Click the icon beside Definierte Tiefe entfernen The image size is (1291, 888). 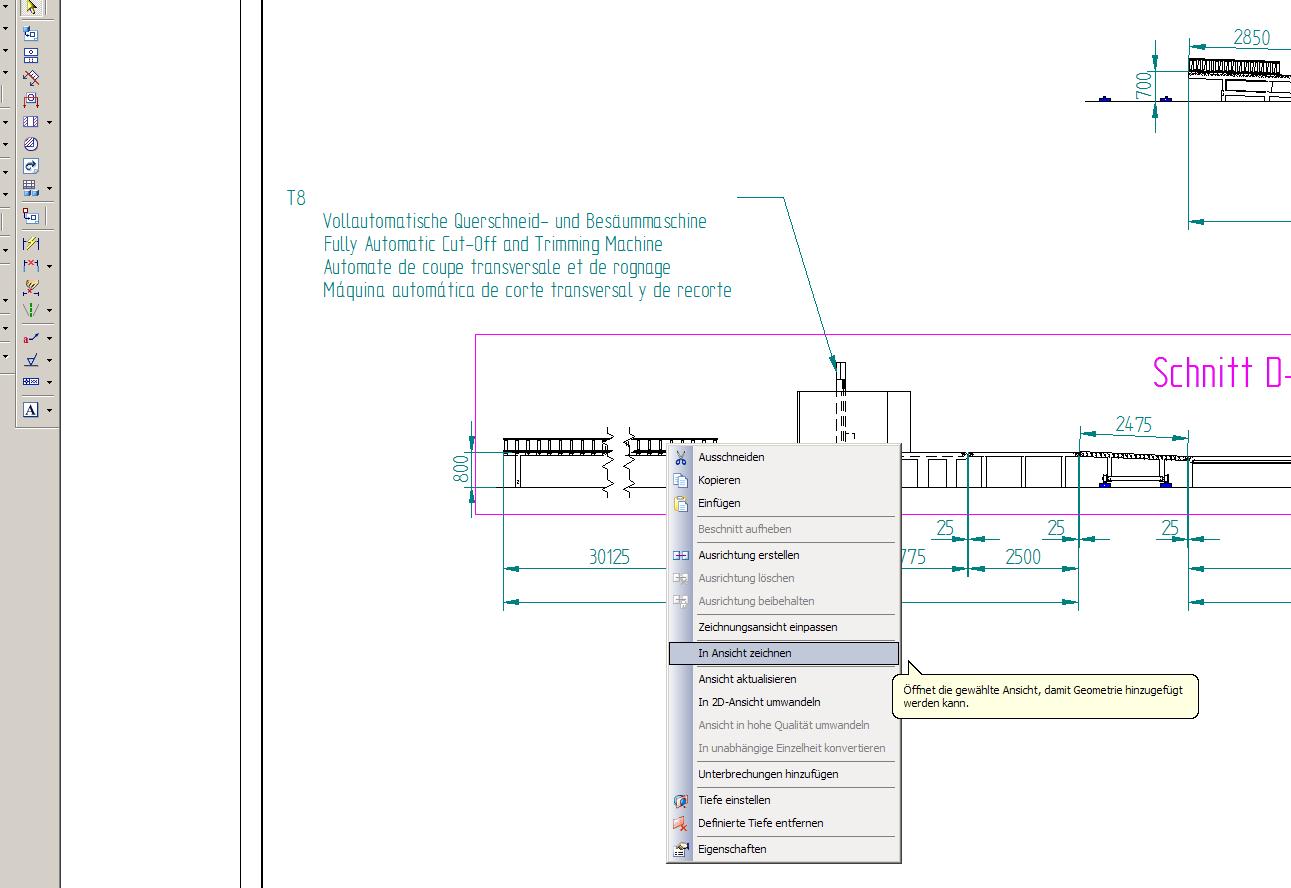click(x=681, y=823)
